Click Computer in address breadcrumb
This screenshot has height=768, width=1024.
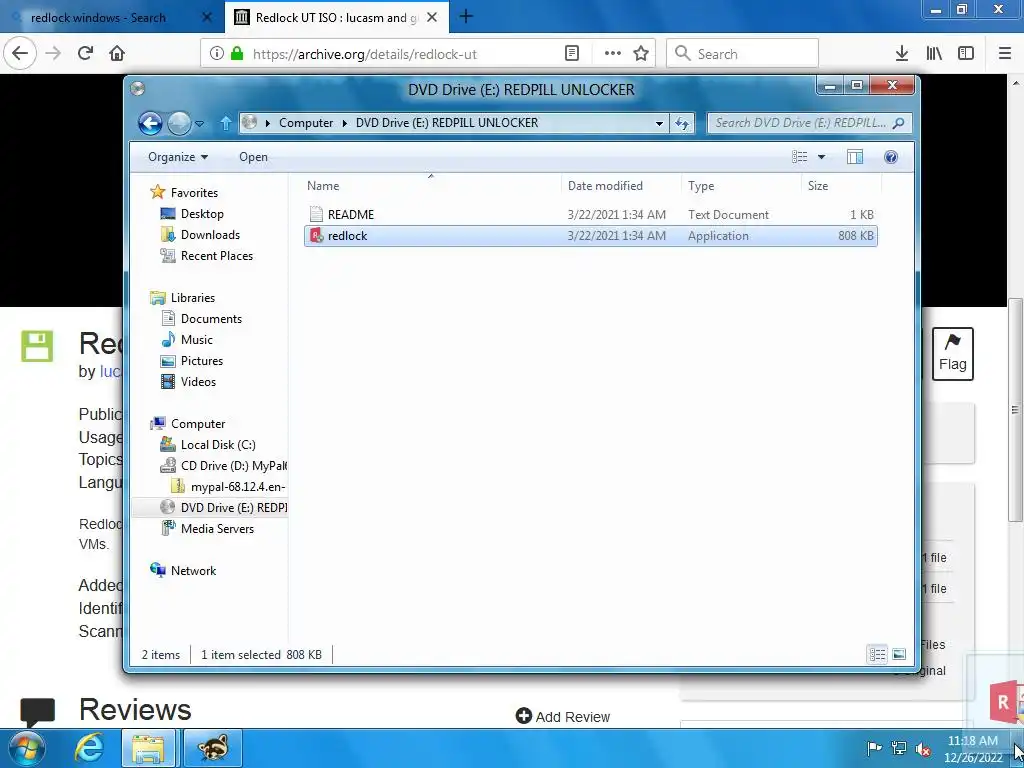click(x=306, y=123)
